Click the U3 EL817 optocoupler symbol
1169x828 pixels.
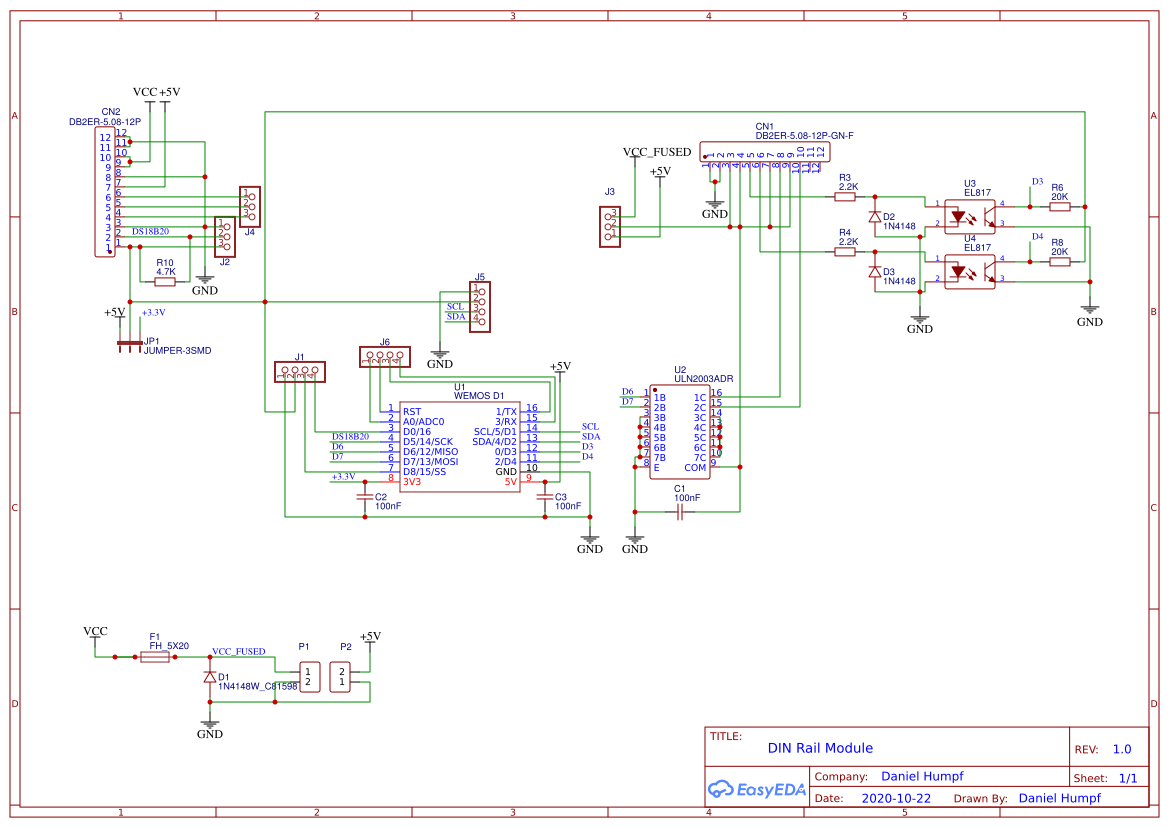pos(969,217)
